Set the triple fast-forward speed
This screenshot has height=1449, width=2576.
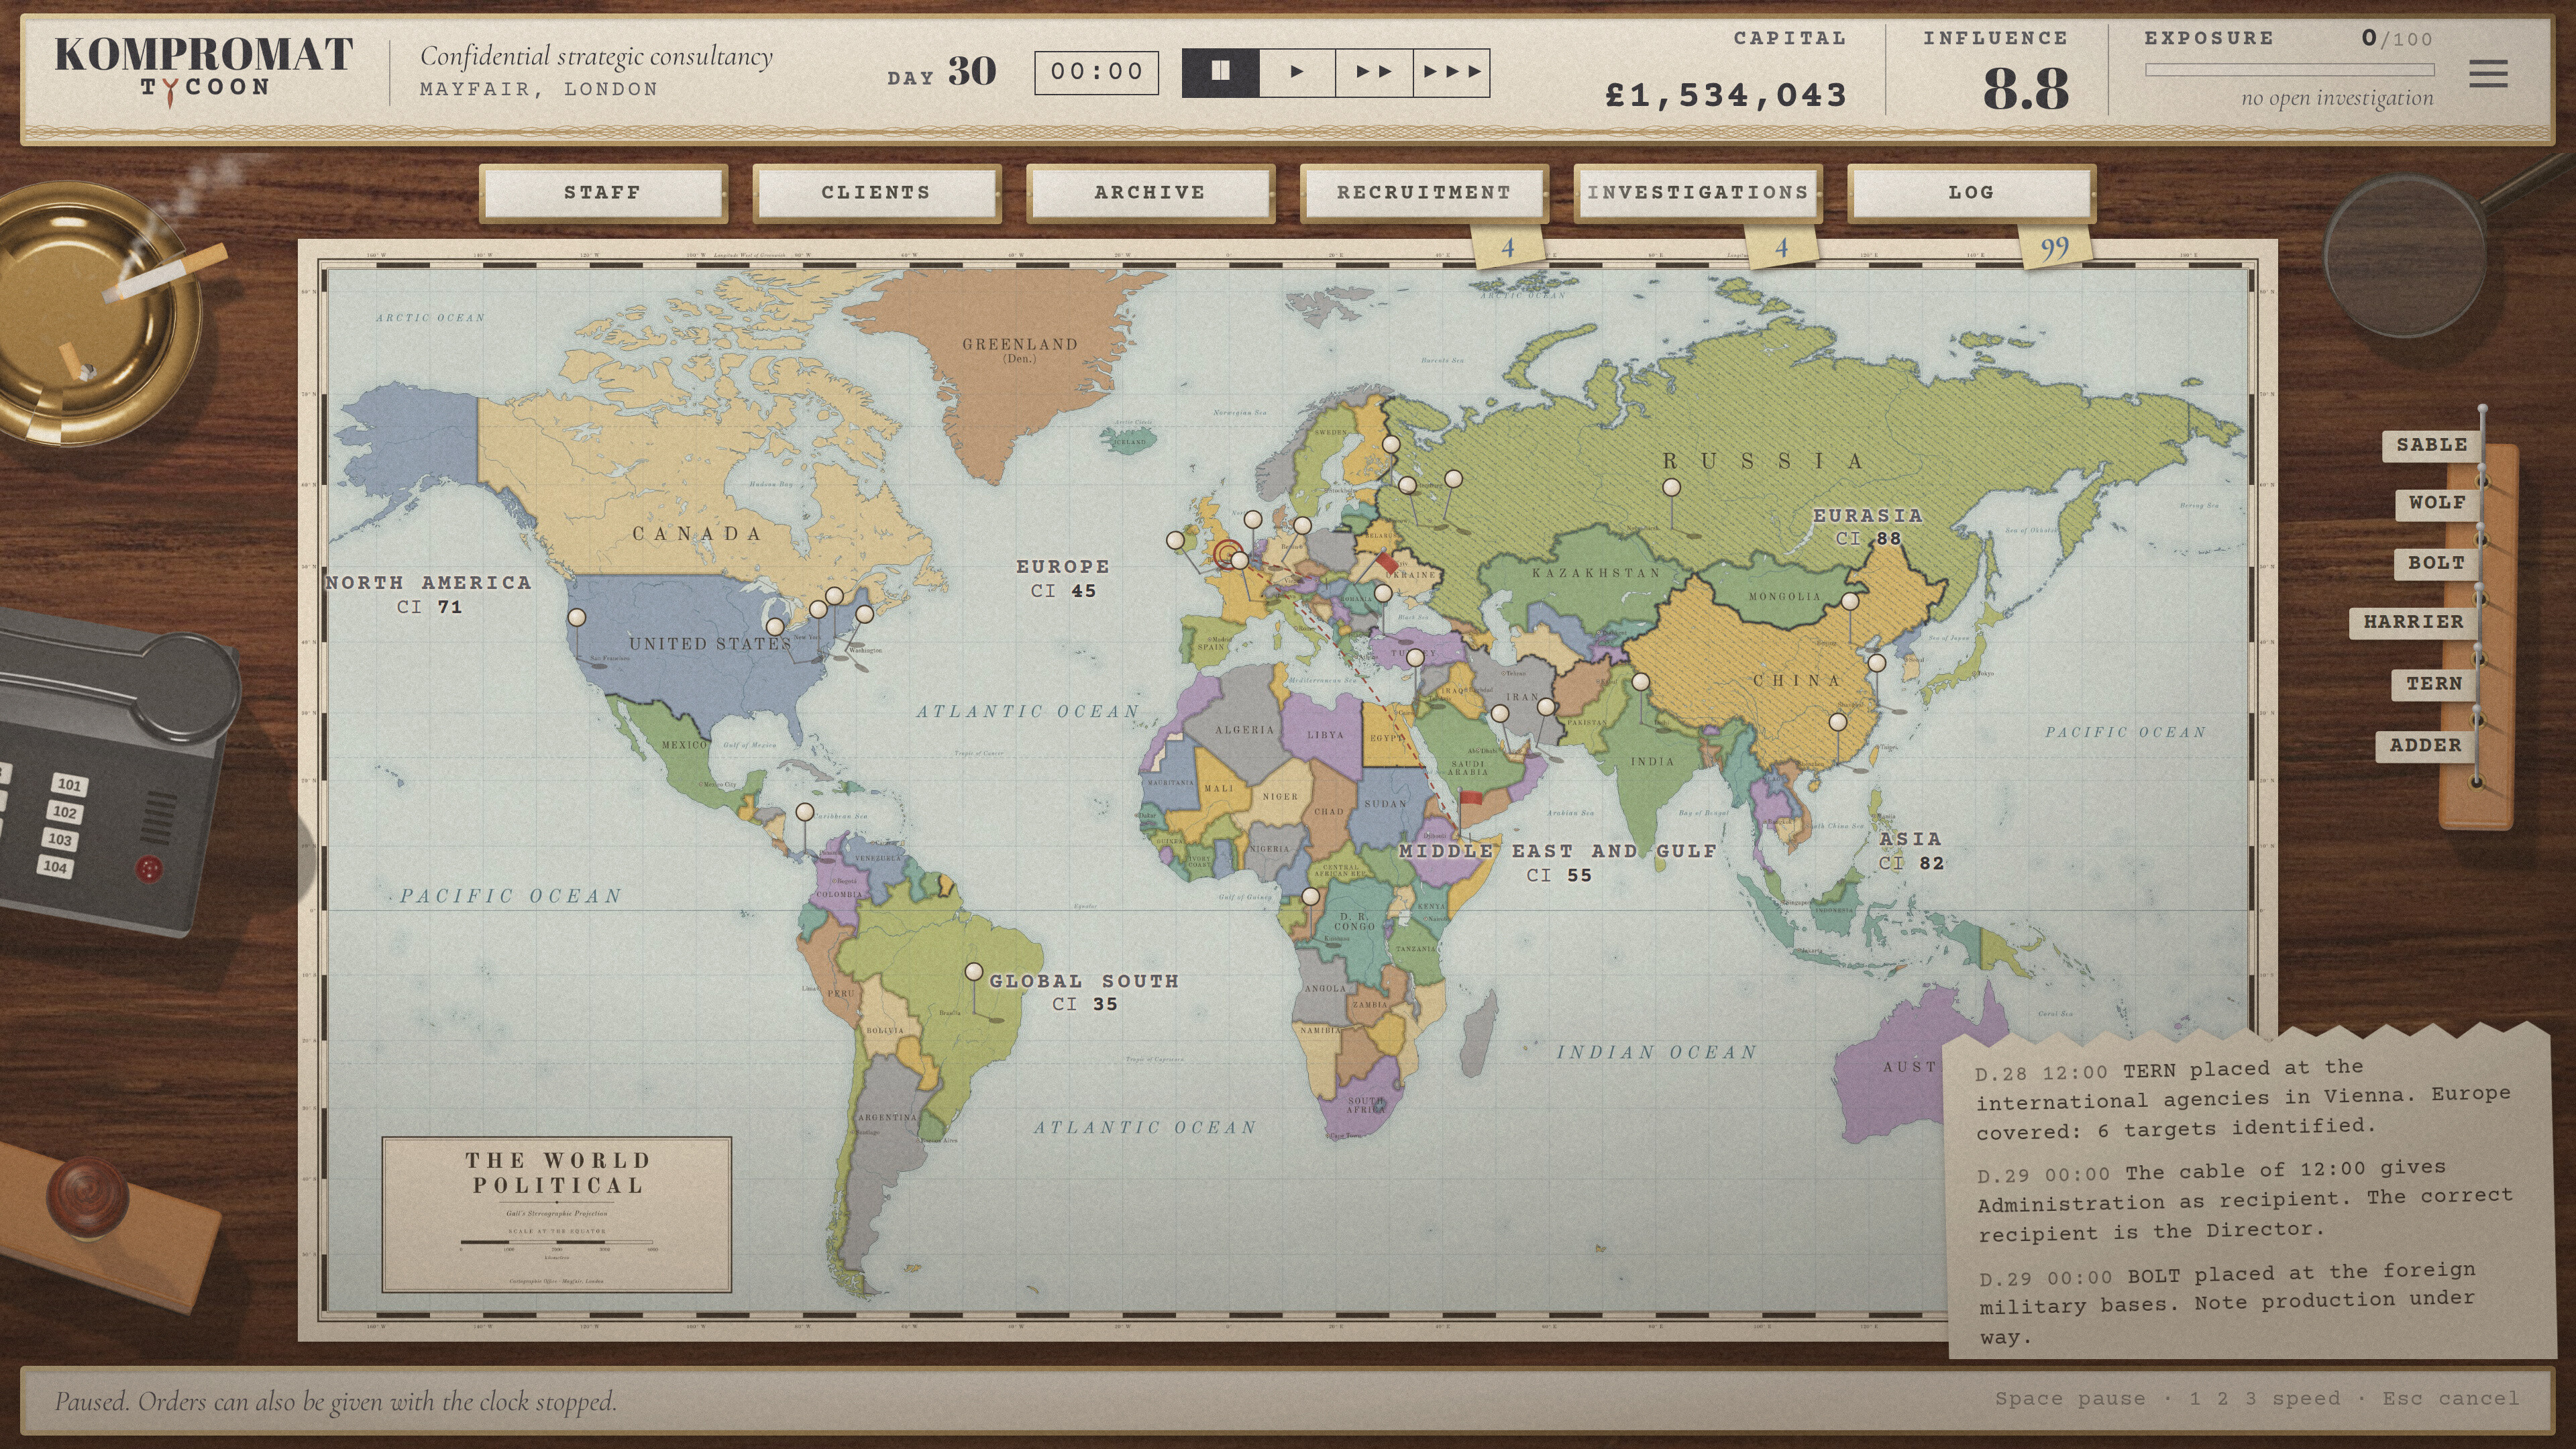[x=1451, y=72]
